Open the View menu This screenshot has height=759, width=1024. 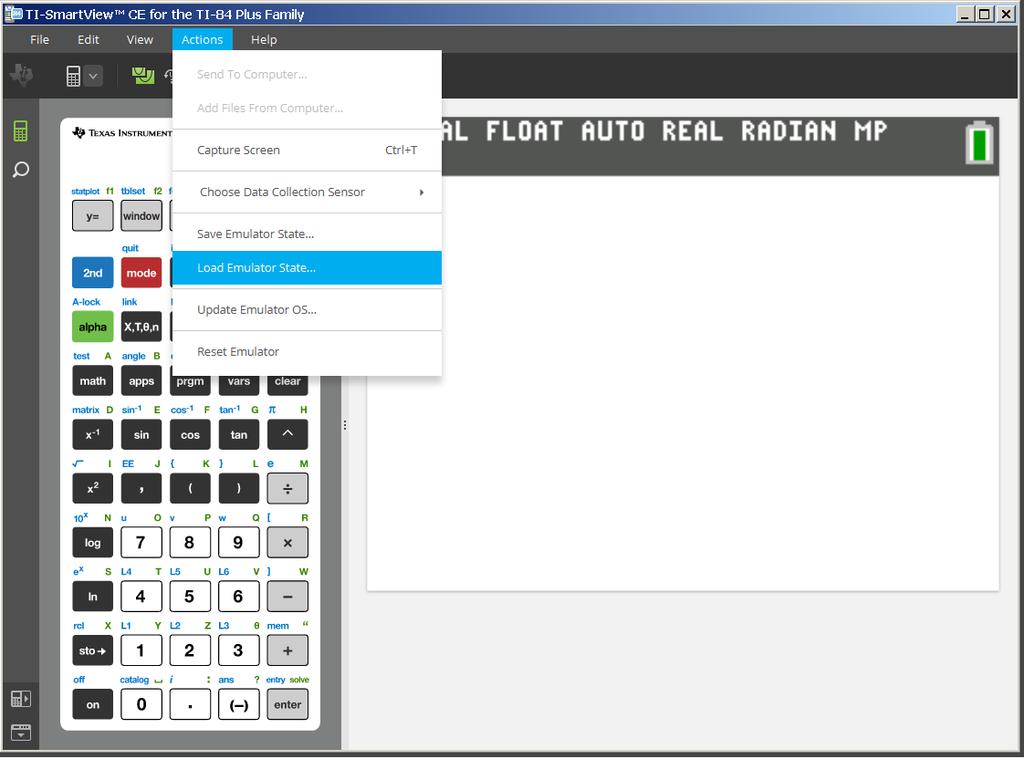140,40
